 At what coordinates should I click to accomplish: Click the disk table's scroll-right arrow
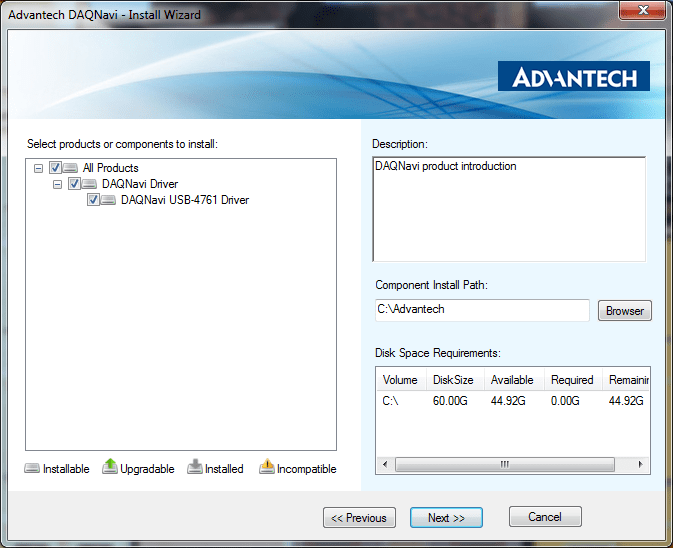pos(640,464)
